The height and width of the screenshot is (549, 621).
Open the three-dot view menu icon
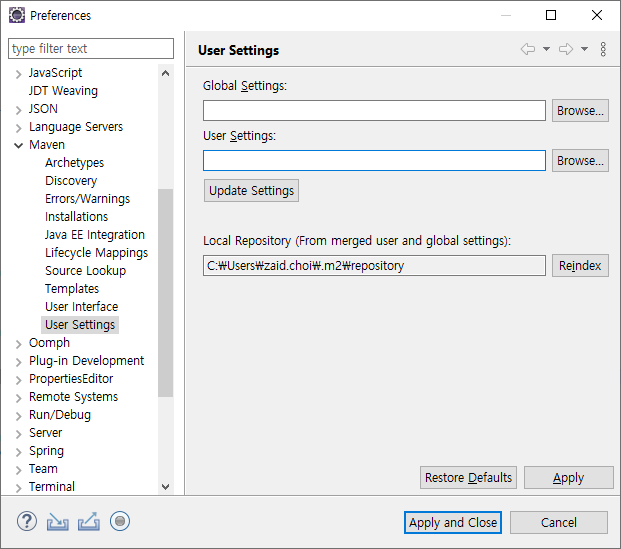tap(603, 49)
